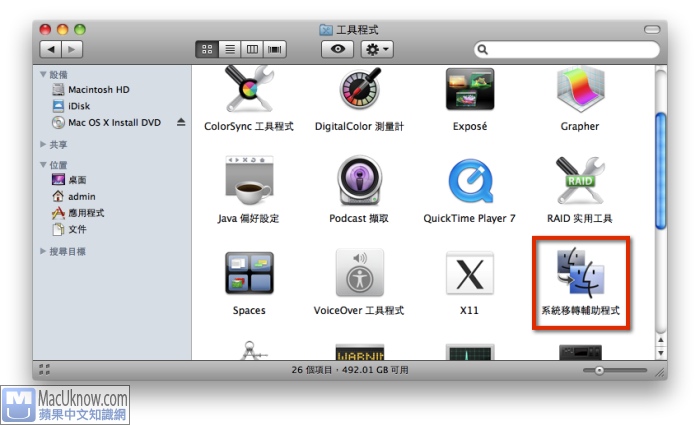This screenshot has height=425, width=700.
Task: Switch to Cover Flow view
Action: coord(274,49)
